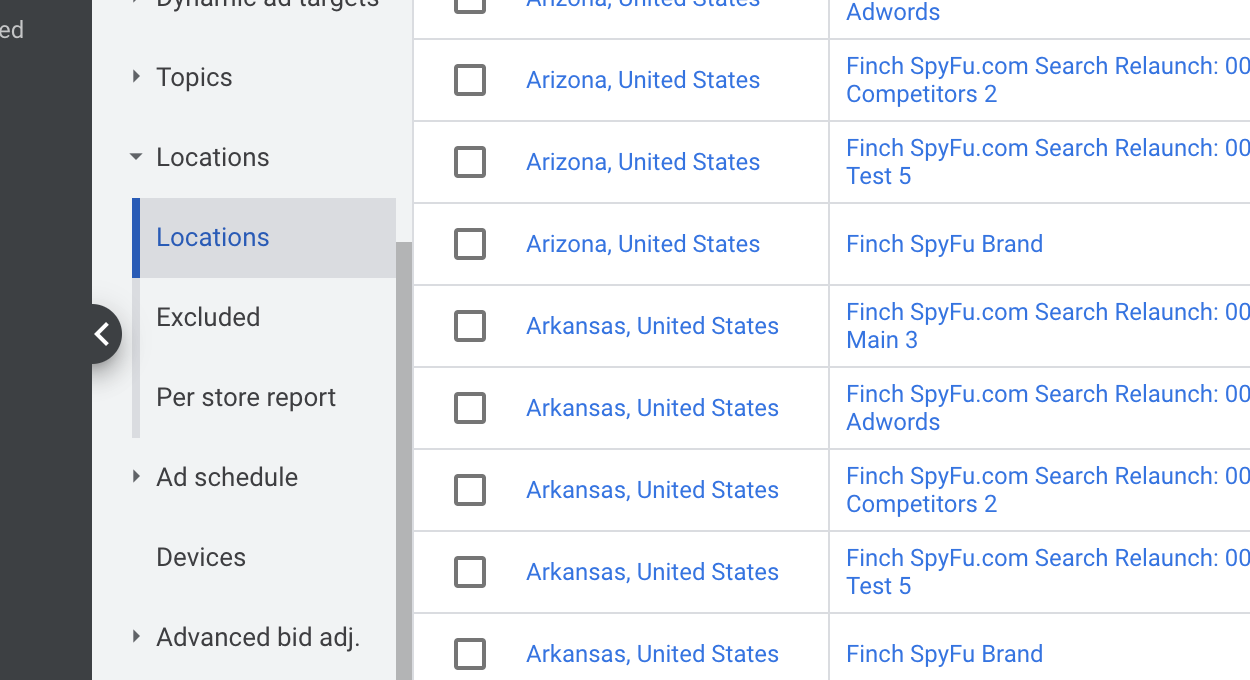The width and height of the screenshot is (1250, 680).
Task: Expand the Topics section
Action: pyautogui.click(x=137, y=77)
